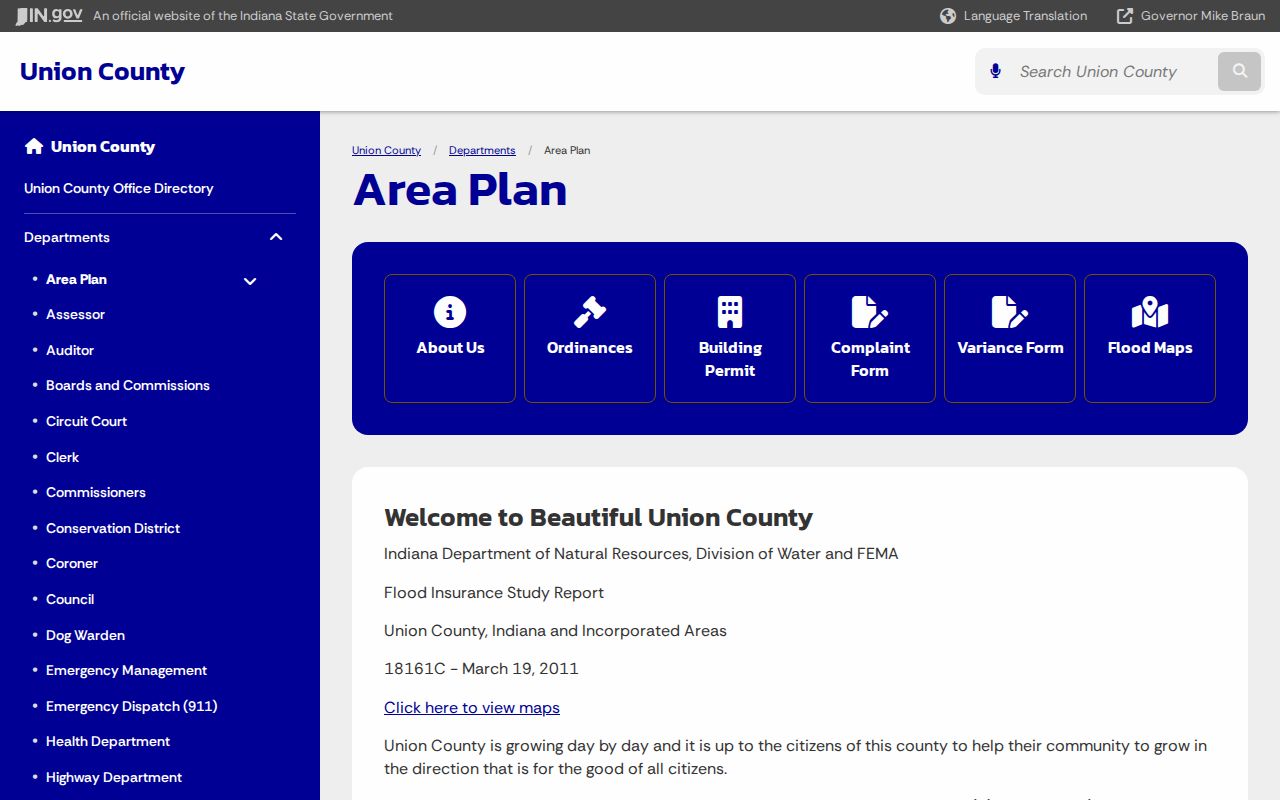Follow 'Click here to view maps' link
Screen dimensions: 1280x800
tap(472, 707)
